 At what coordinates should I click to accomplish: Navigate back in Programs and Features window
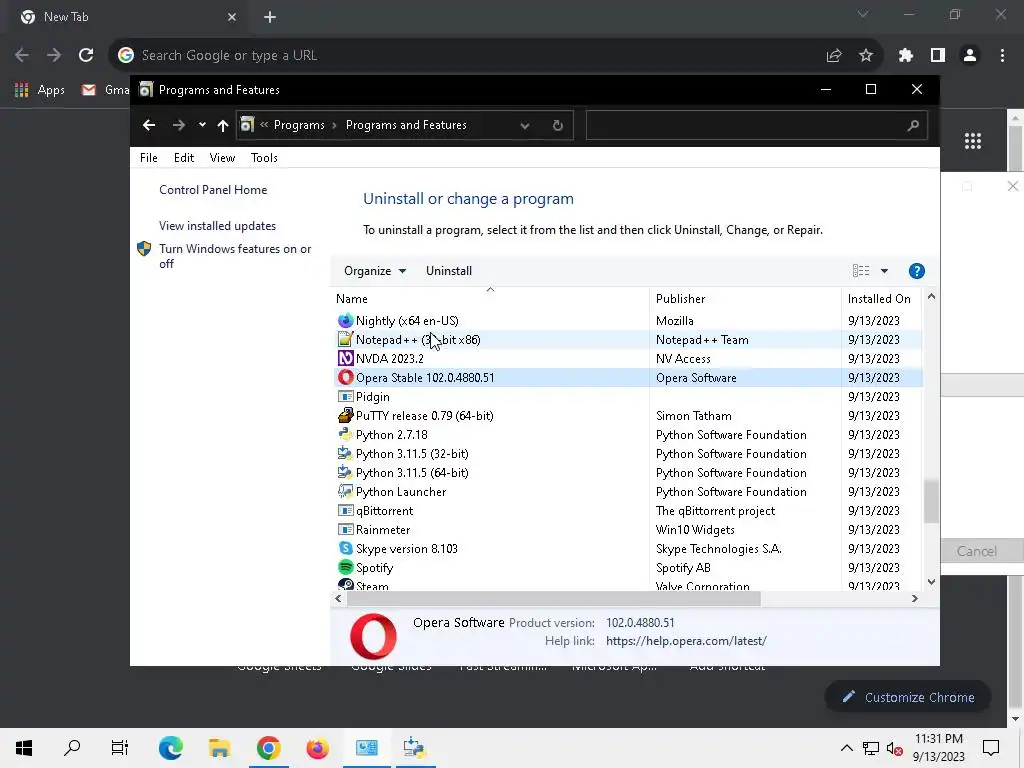(x=149, y=125)
